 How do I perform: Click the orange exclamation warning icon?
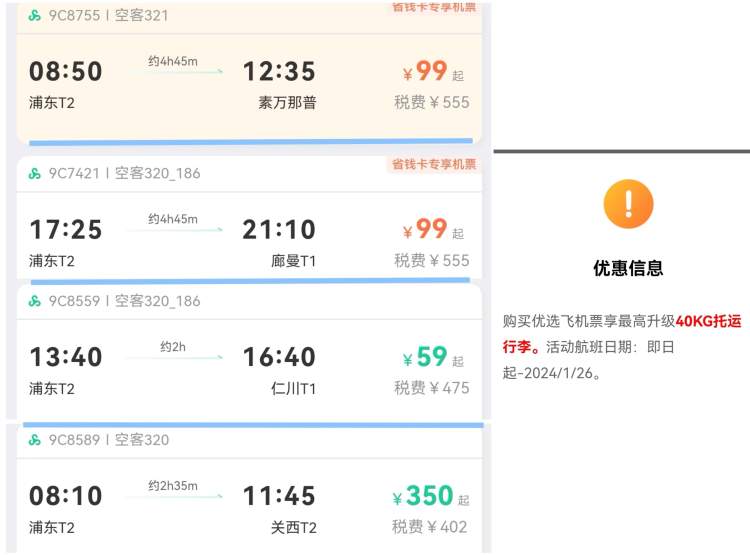point(628,204)
